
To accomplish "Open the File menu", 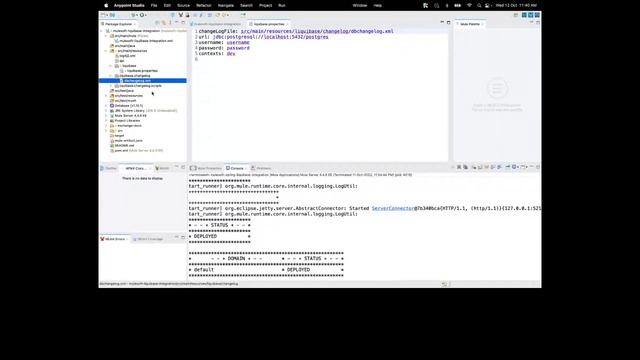I will 154,6.
